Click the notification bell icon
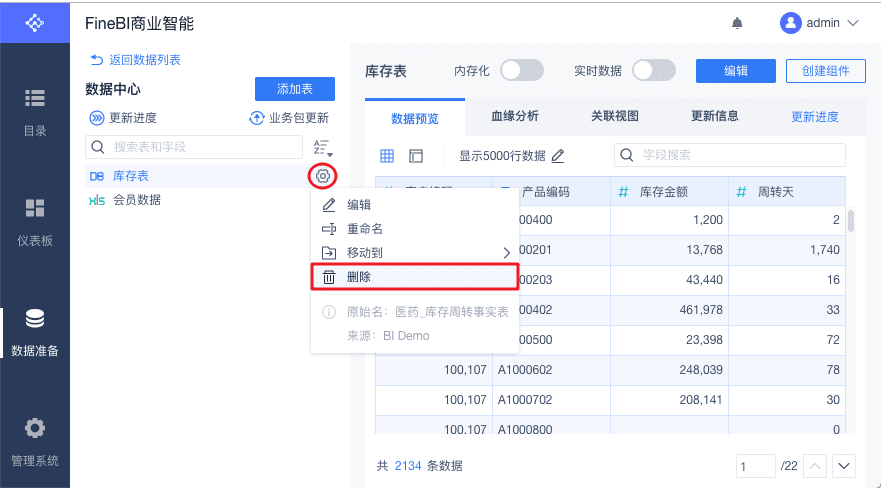Screen dimensions: 881x488 [738, 22]
